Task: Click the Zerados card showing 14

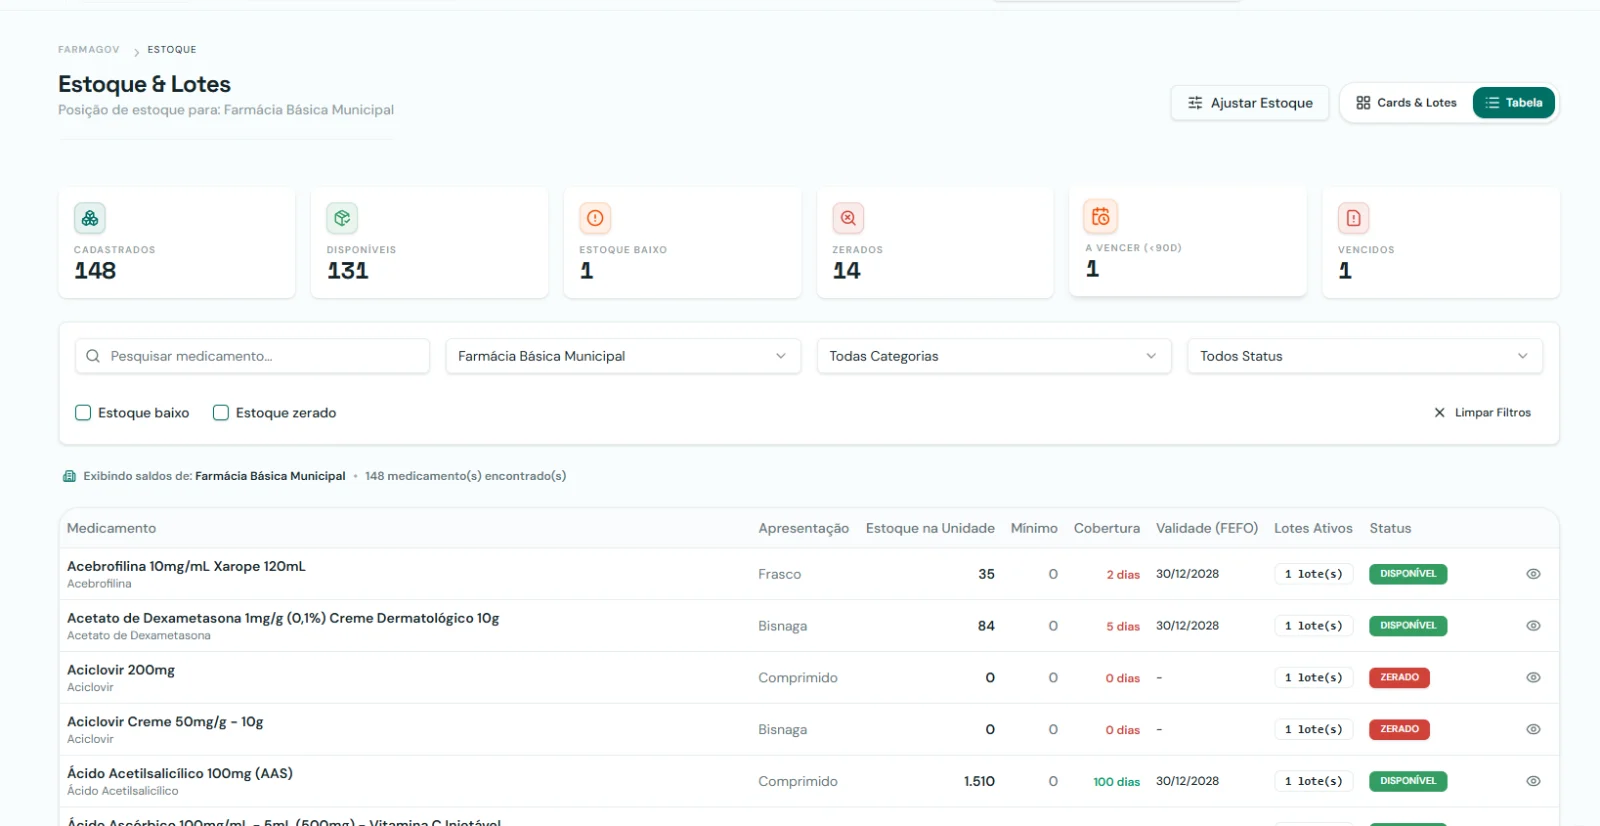Action: (x=935, y=243)
